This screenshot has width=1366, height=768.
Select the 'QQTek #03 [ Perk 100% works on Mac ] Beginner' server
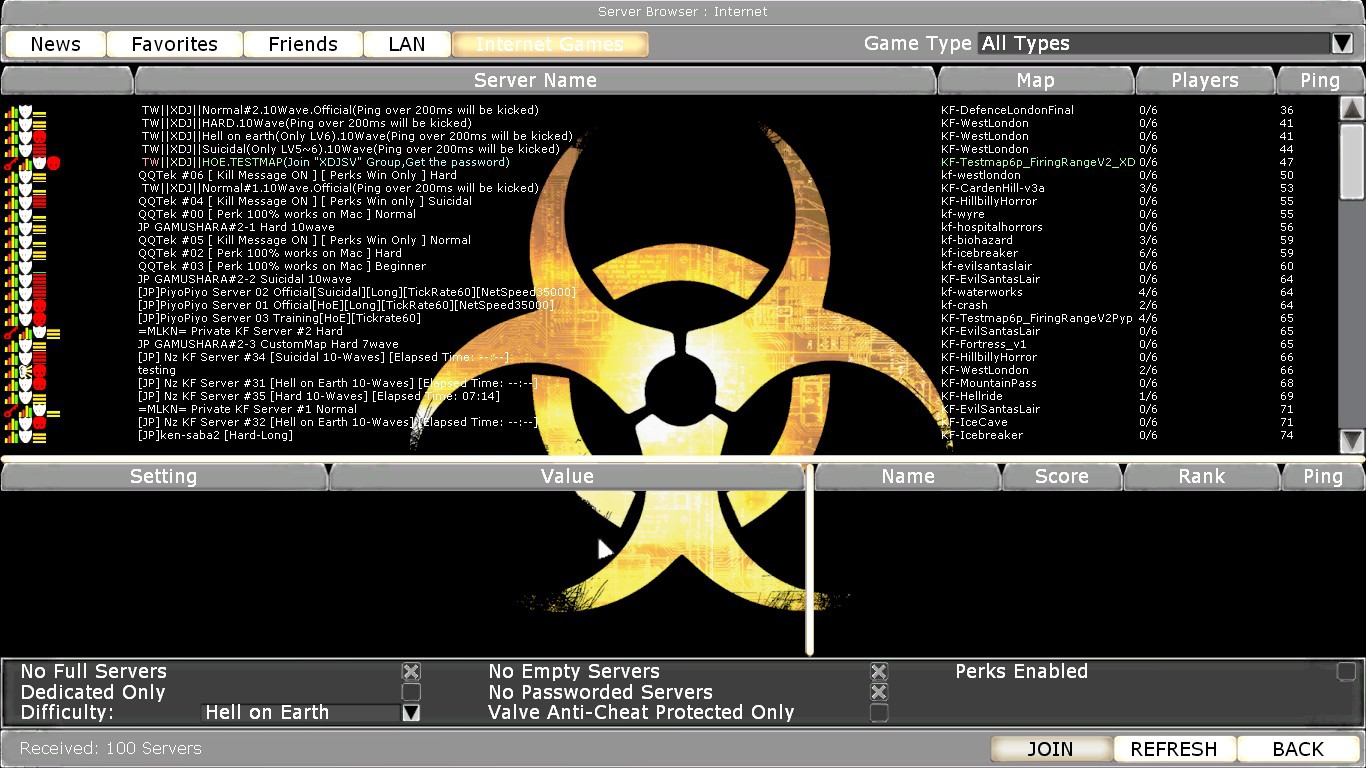click(x=282, y=267)
